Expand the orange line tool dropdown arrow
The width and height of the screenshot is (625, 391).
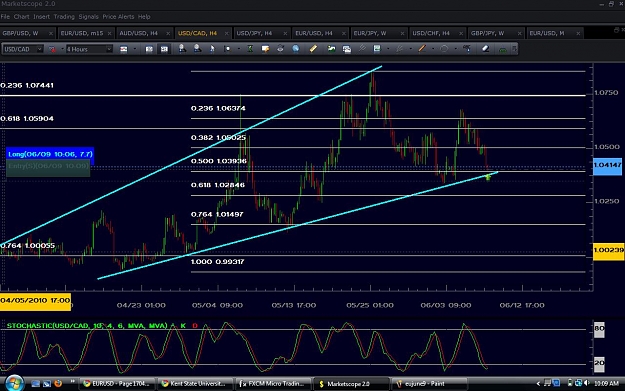tap(433, 49)
